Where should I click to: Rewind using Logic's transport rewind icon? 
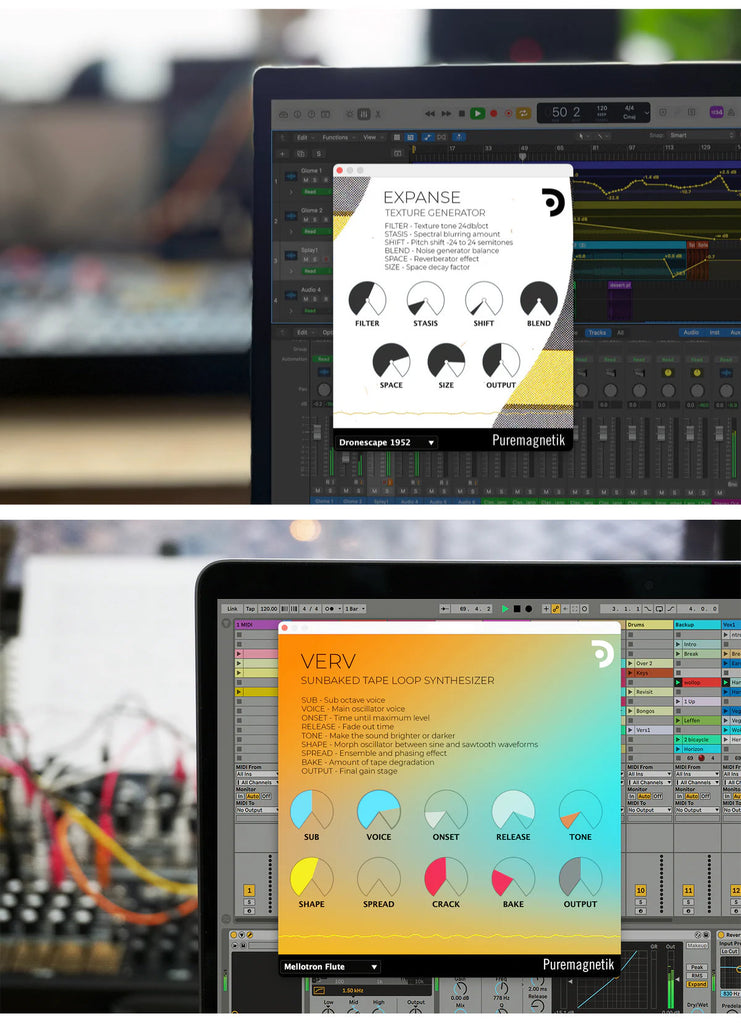[430, 114]
